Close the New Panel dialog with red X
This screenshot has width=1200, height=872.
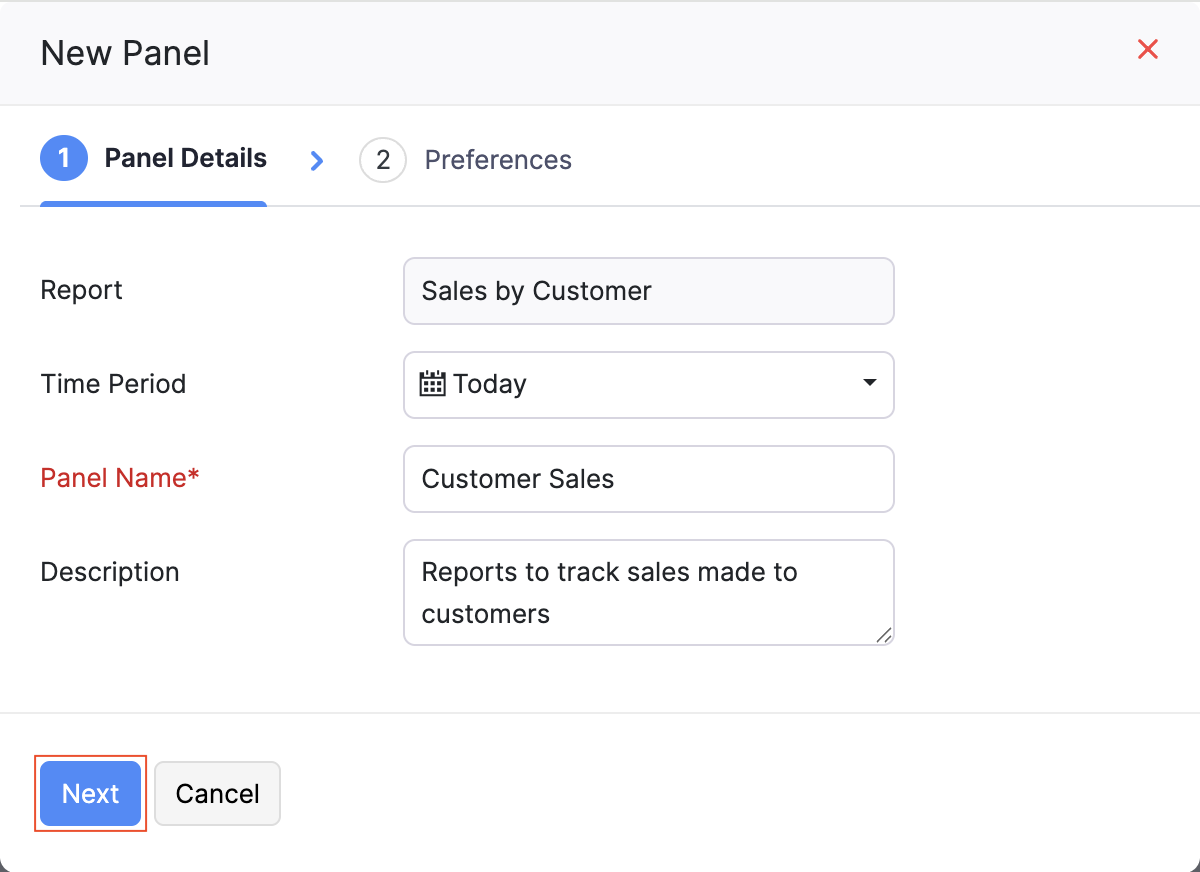pyautogui.click(x=1148, y=50)
